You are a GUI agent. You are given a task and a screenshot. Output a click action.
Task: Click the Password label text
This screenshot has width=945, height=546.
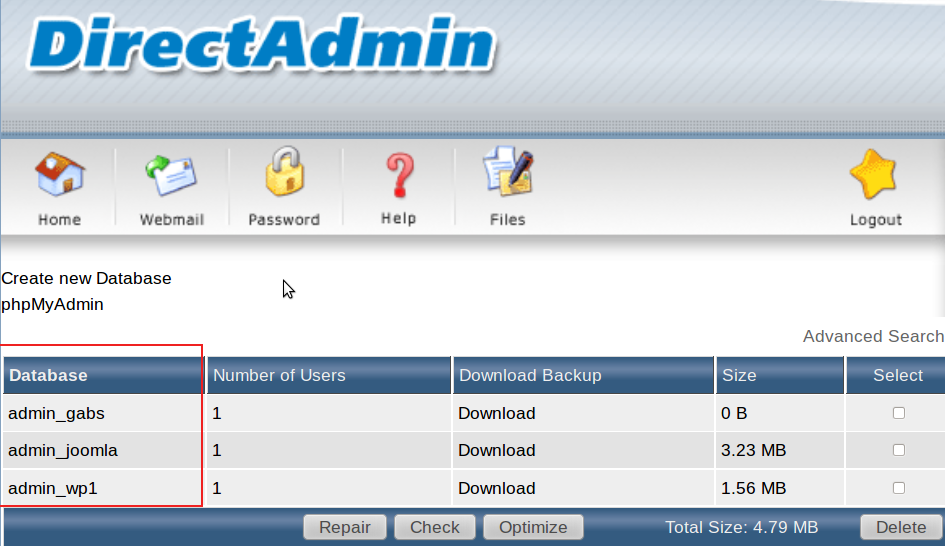284,220
